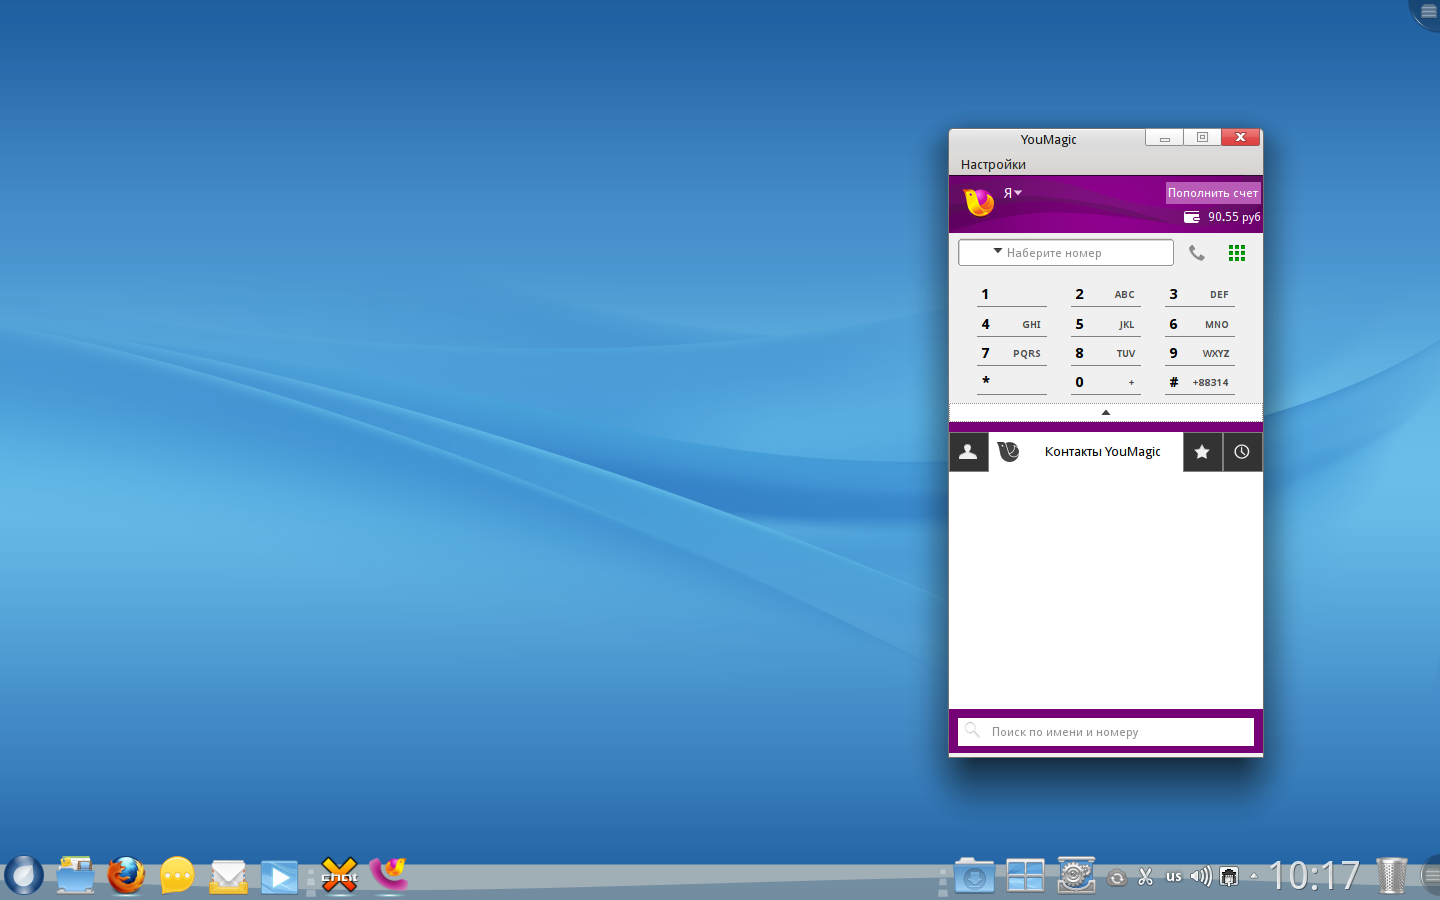Launch Firefox from the taskbar
Image resolution: width=1440 pixels, height=900 pixels.
(126, 876)
